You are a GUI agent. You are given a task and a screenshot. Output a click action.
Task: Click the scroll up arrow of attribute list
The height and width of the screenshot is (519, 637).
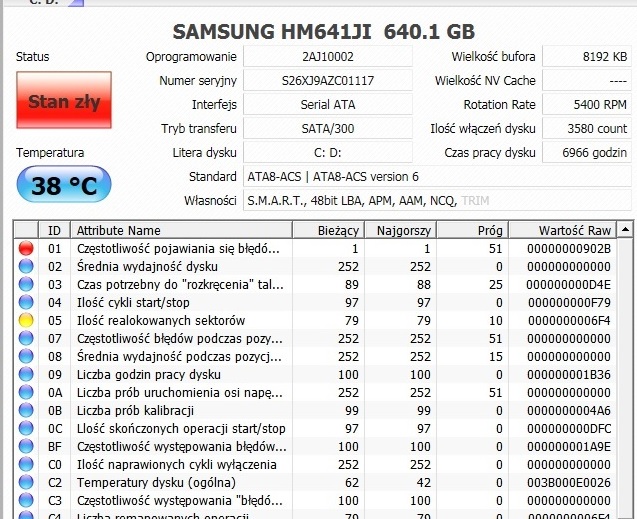(625, 230)
